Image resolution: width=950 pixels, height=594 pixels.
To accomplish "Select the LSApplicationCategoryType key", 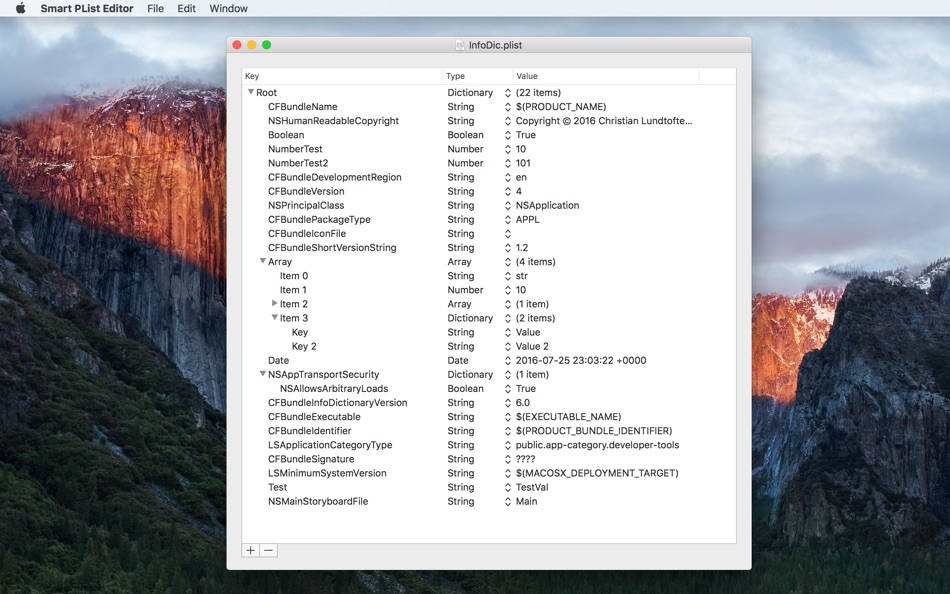I will pos(330,445).
